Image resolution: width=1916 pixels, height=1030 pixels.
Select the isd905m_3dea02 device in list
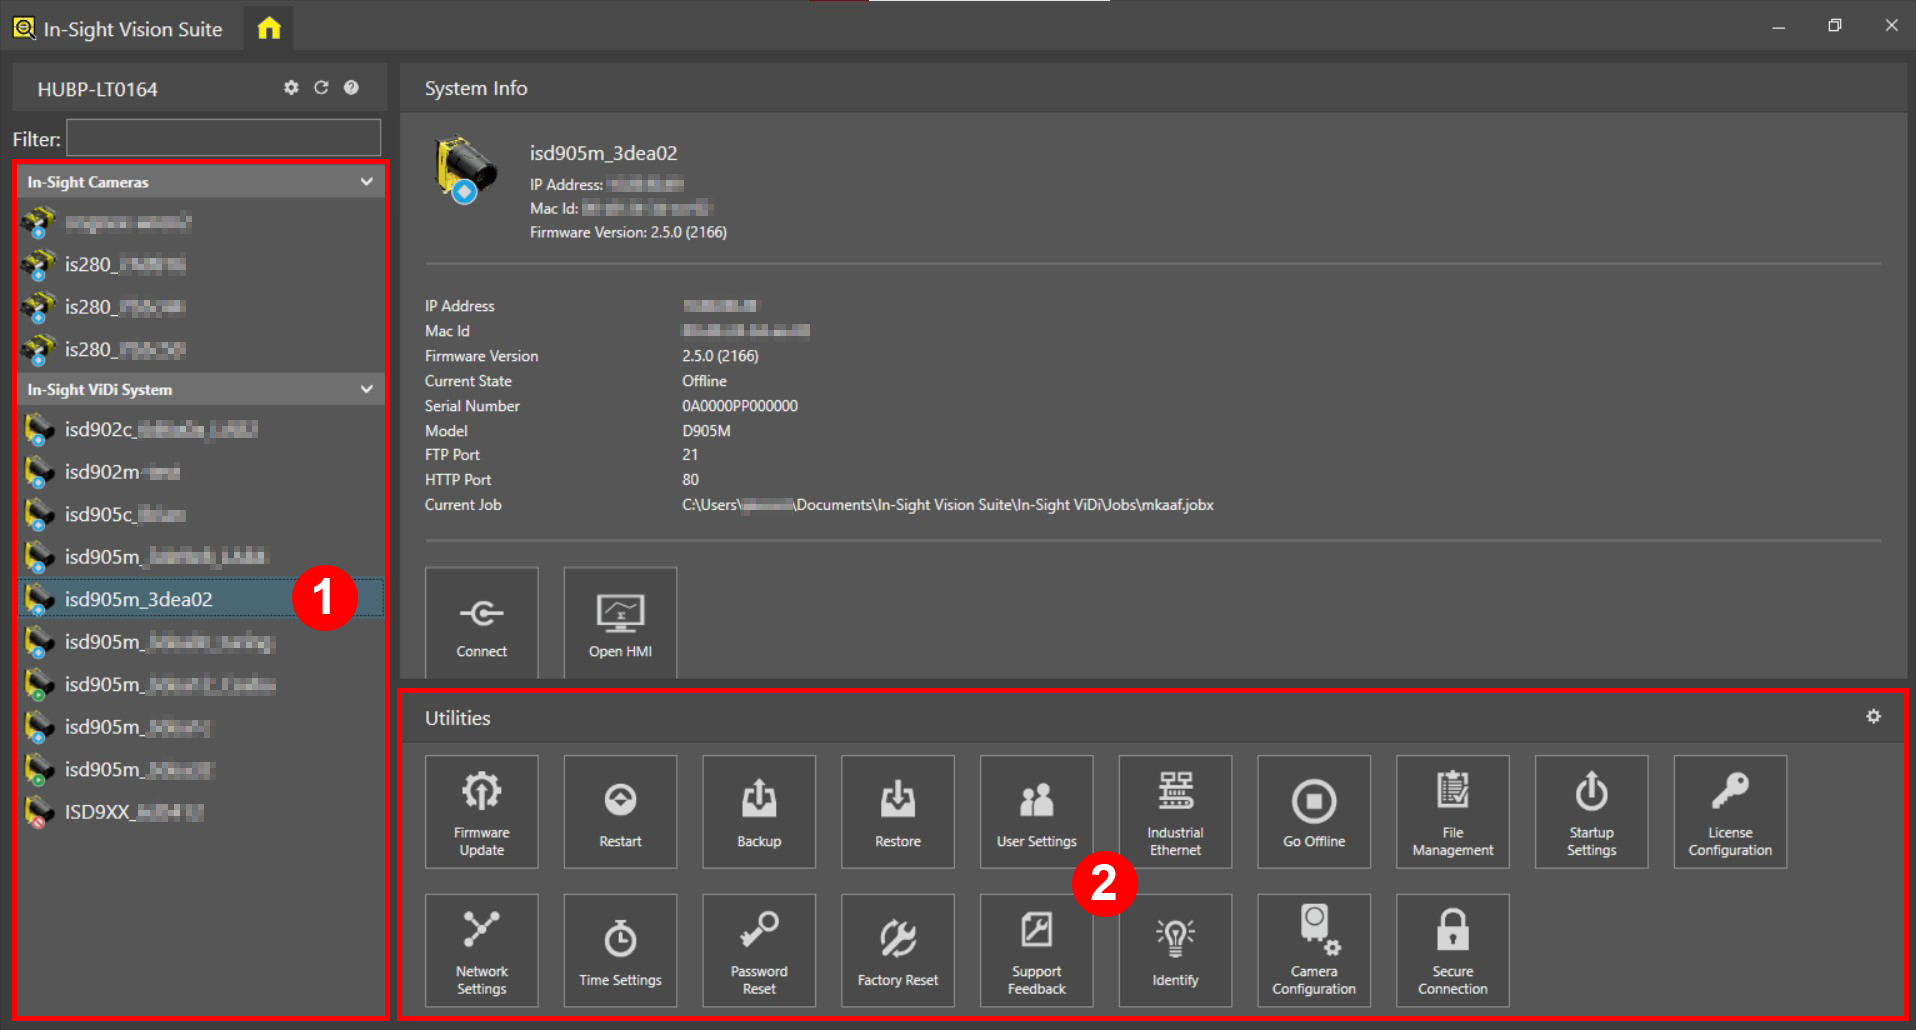(139, 599)
